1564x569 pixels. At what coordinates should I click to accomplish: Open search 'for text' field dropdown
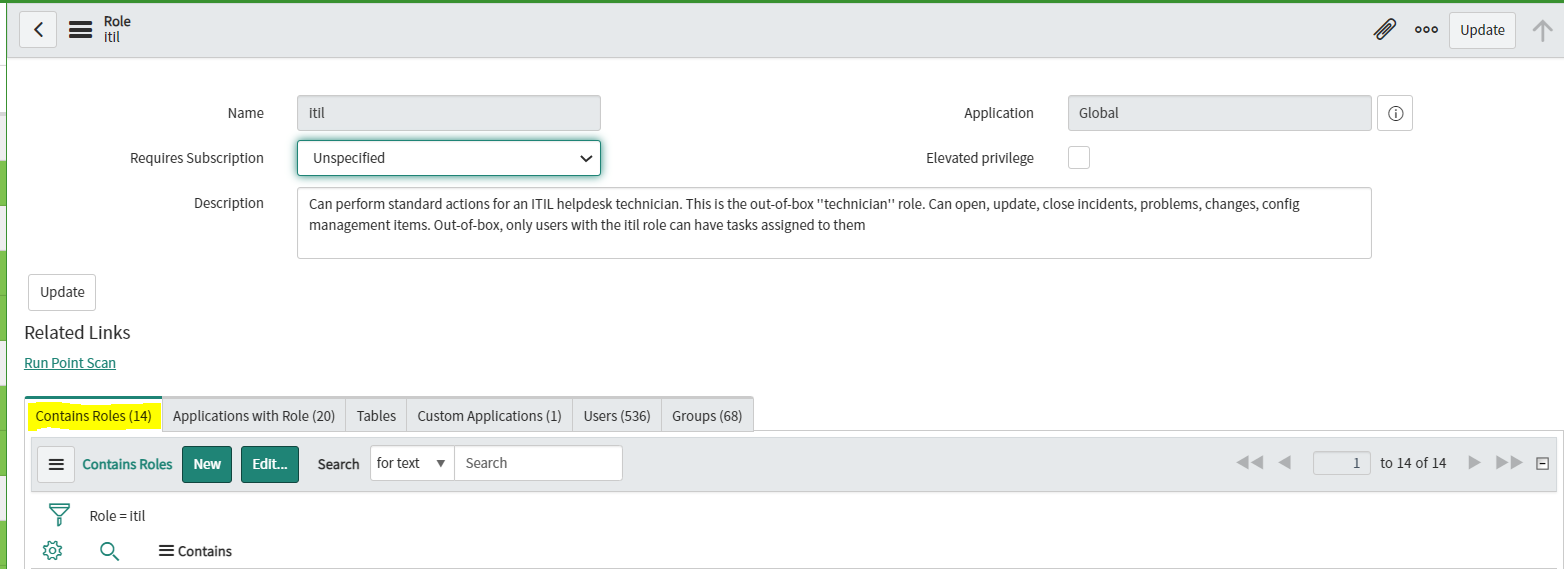(412, 463)
